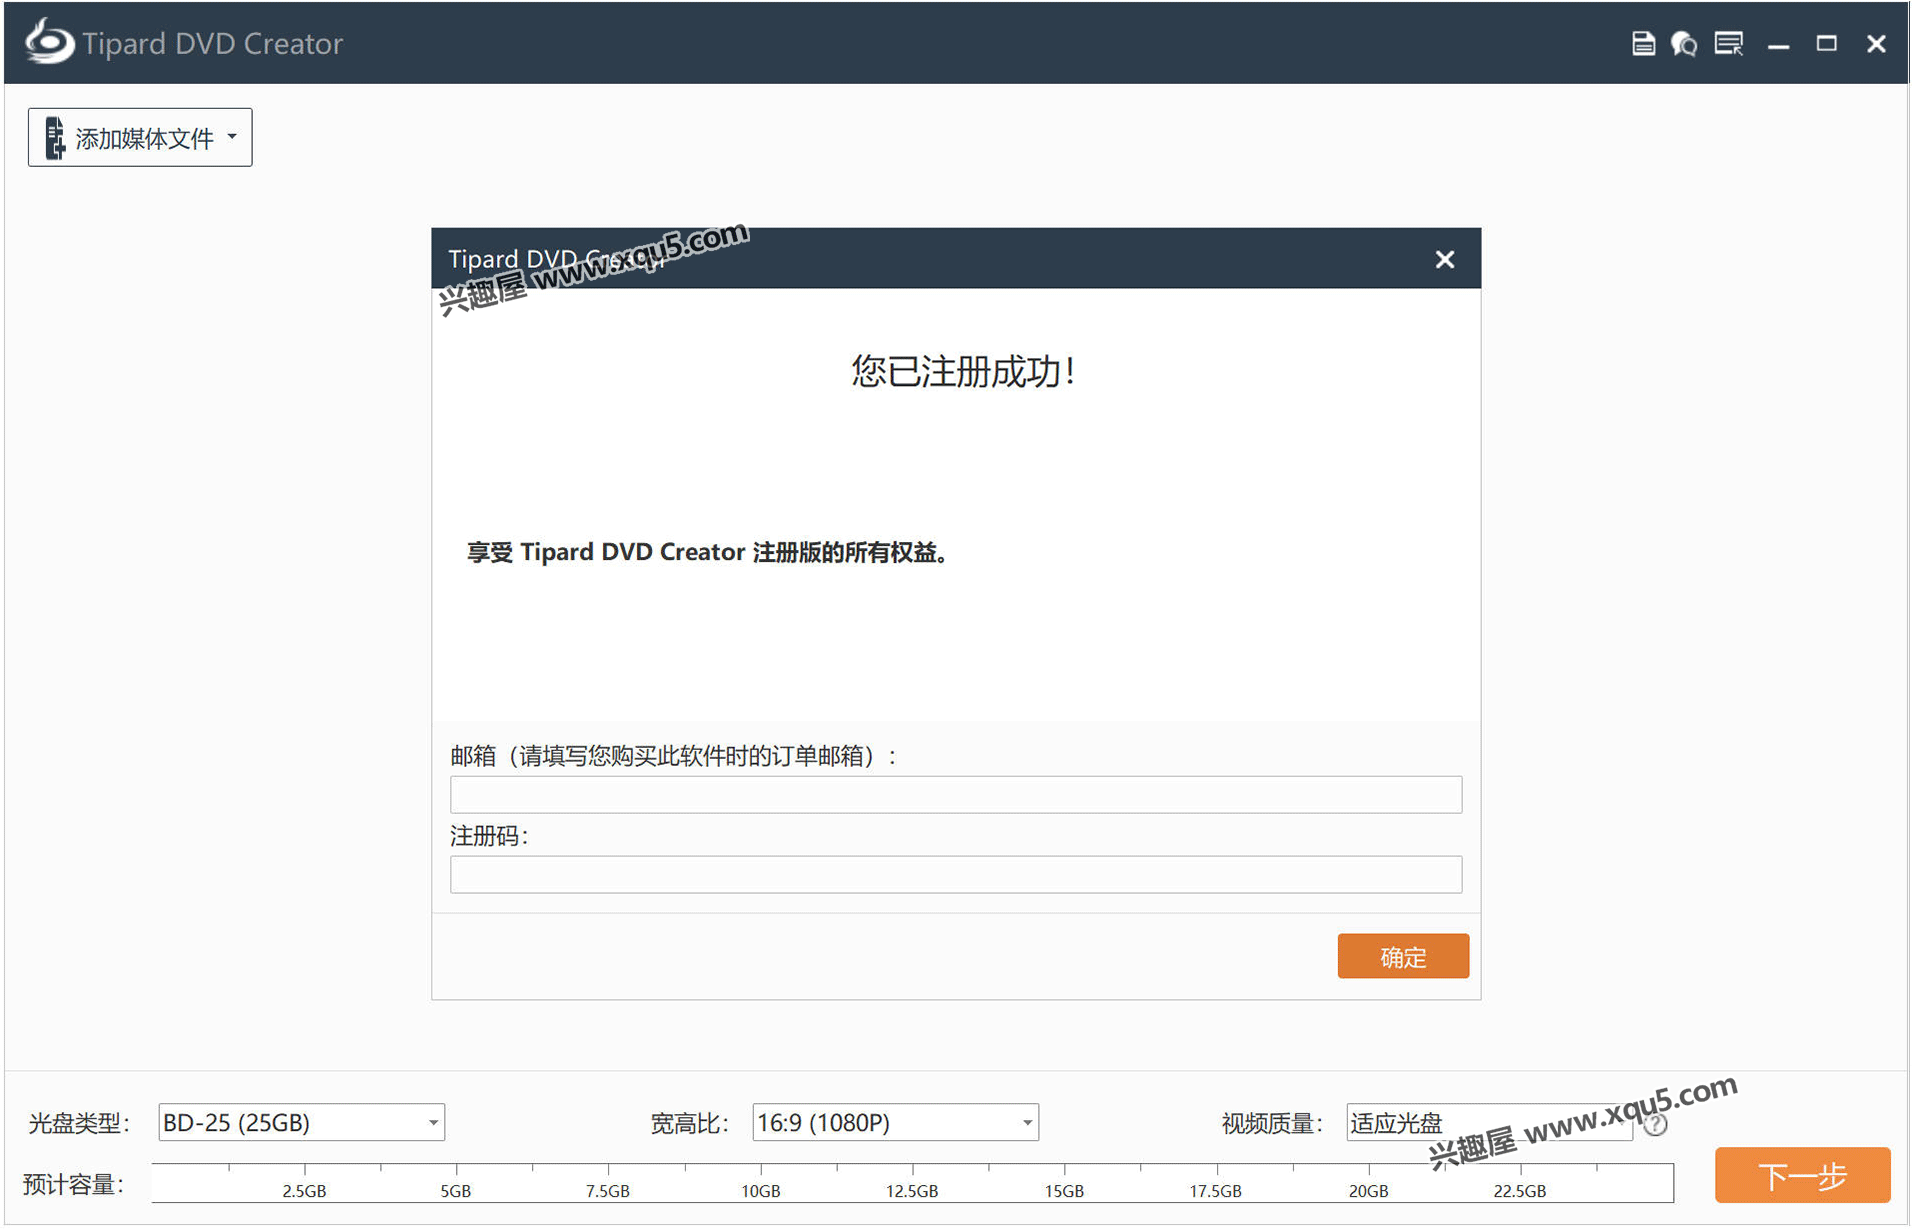Click the 享受 Tipard DVD Creator 注册版 text

point(707,553)
